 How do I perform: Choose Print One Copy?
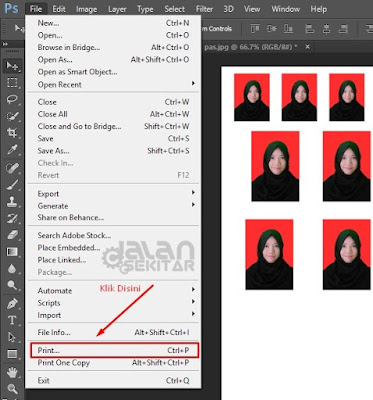[113, 363]
